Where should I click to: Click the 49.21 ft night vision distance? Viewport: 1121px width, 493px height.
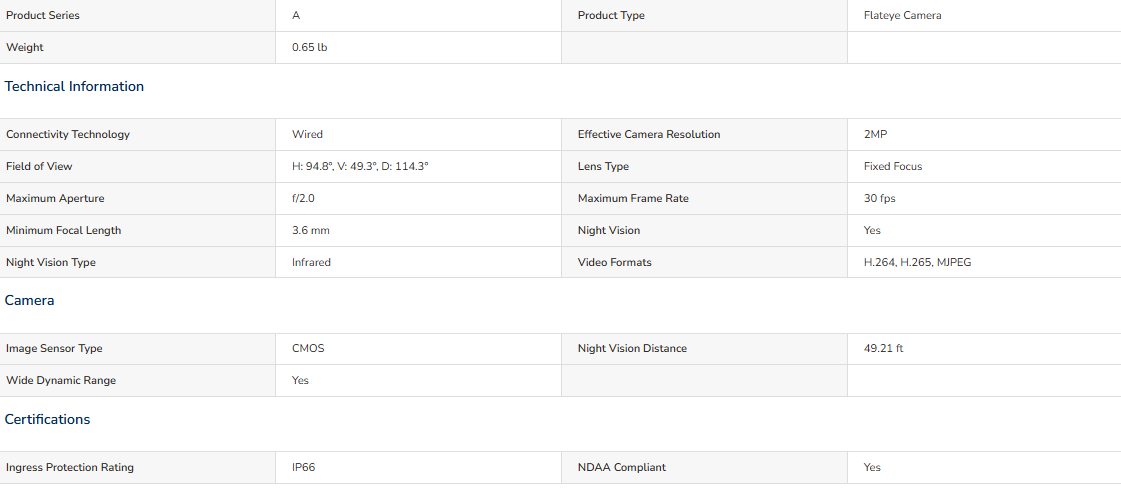[884, 349]
